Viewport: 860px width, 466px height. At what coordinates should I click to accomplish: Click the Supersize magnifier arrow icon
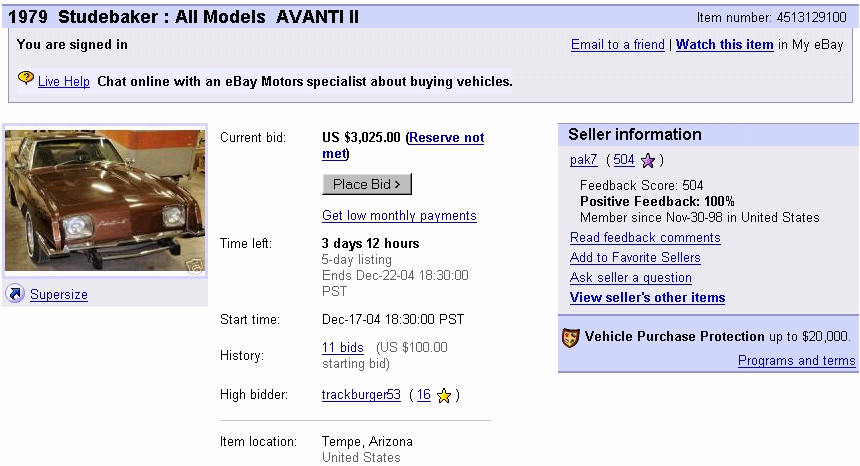[15, 294]
